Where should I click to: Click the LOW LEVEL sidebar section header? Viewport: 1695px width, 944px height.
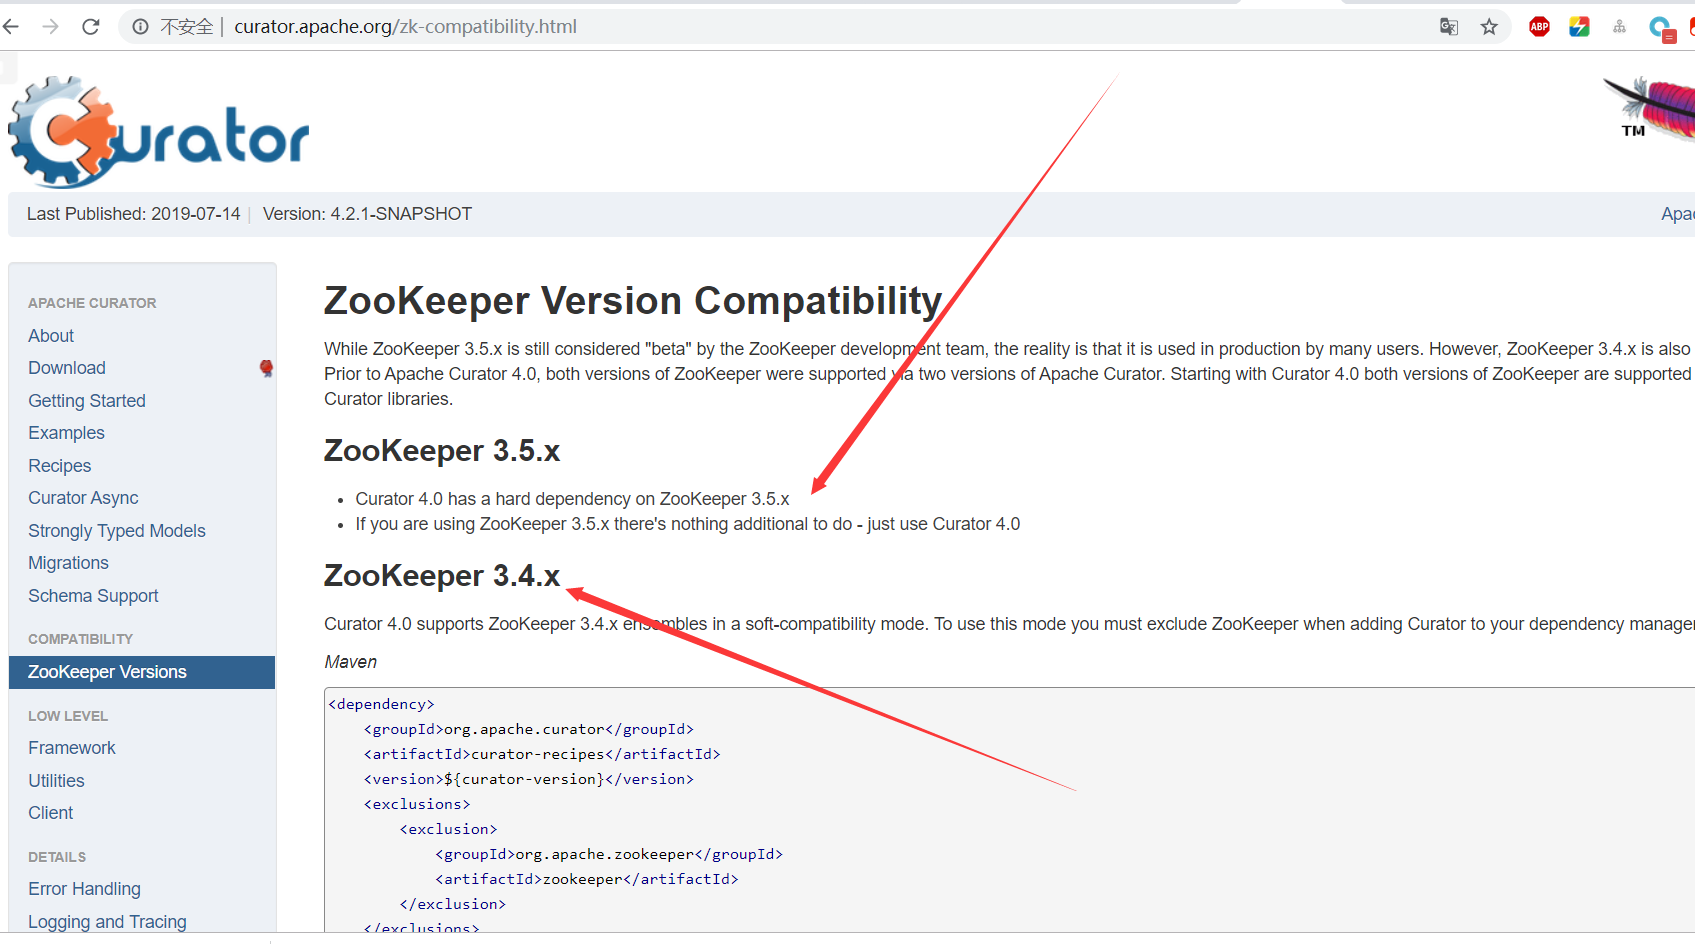[x=68, y=716]
